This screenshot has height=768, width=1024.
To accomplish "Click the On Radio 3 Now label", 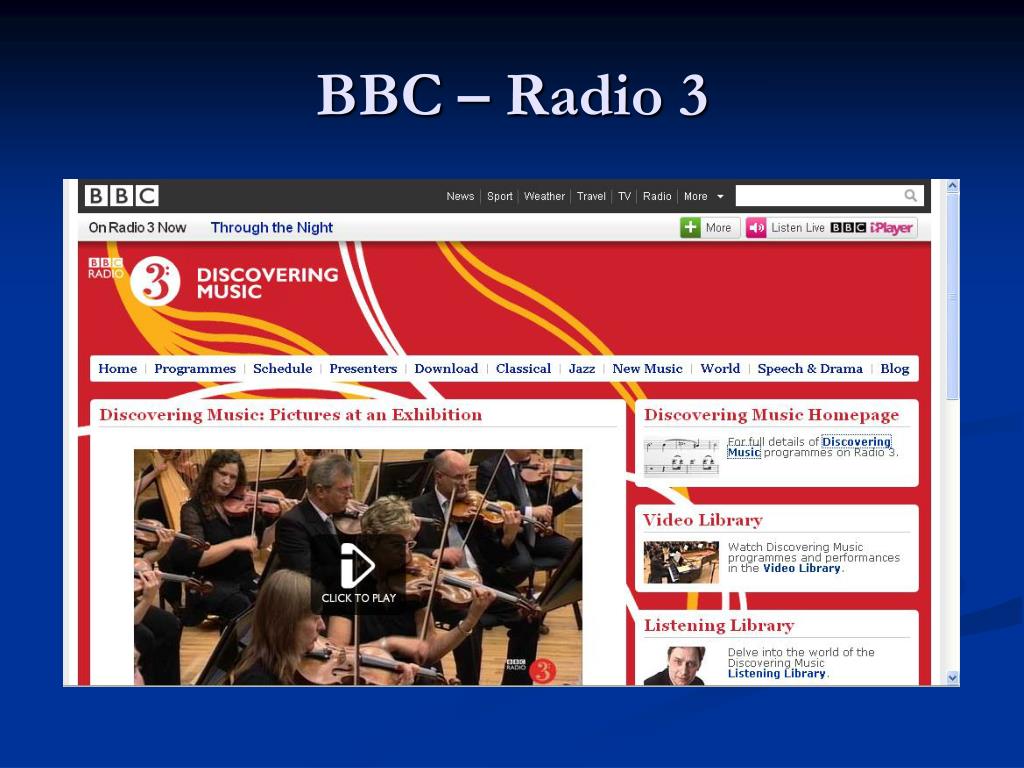I will [137, 227].
